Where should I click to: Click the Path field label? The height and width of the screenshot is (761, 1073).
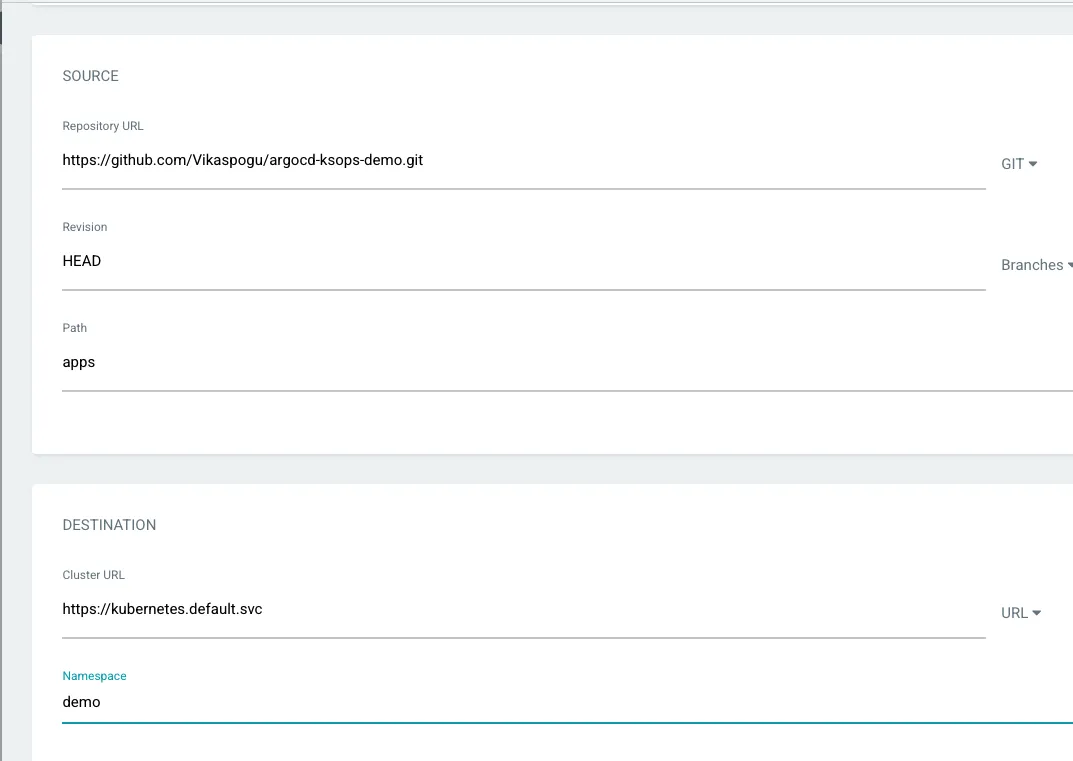(x=74, y=328)
